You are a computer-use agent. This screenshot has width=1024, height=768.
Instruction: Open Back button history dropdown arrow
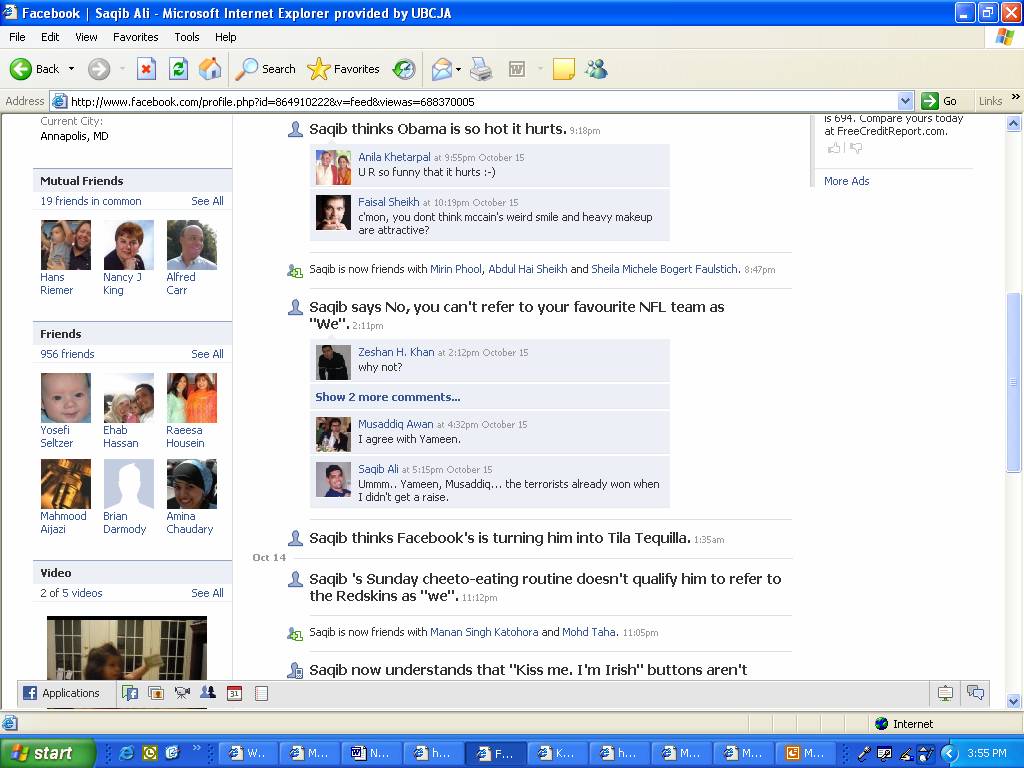pyautogui.click(x=71, y=69)
